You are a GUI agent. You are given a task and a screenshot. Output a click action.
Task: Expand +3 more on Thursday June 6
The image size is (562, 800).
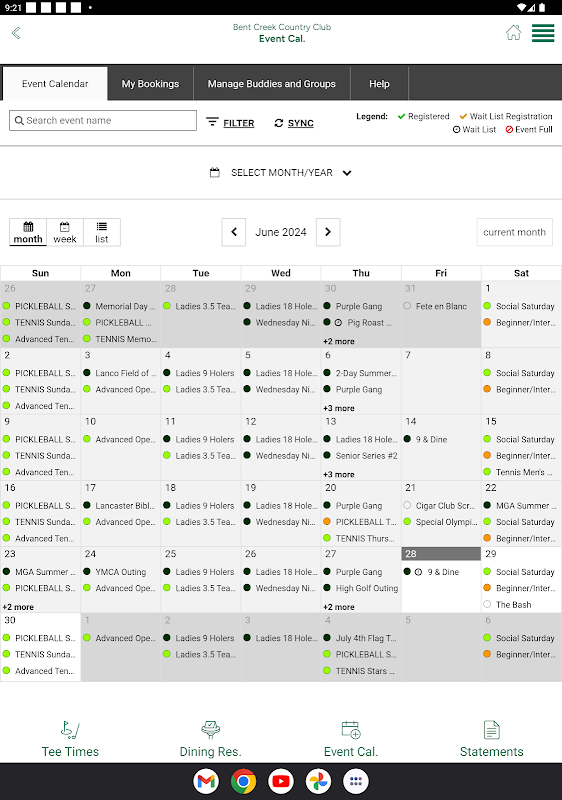339,408
